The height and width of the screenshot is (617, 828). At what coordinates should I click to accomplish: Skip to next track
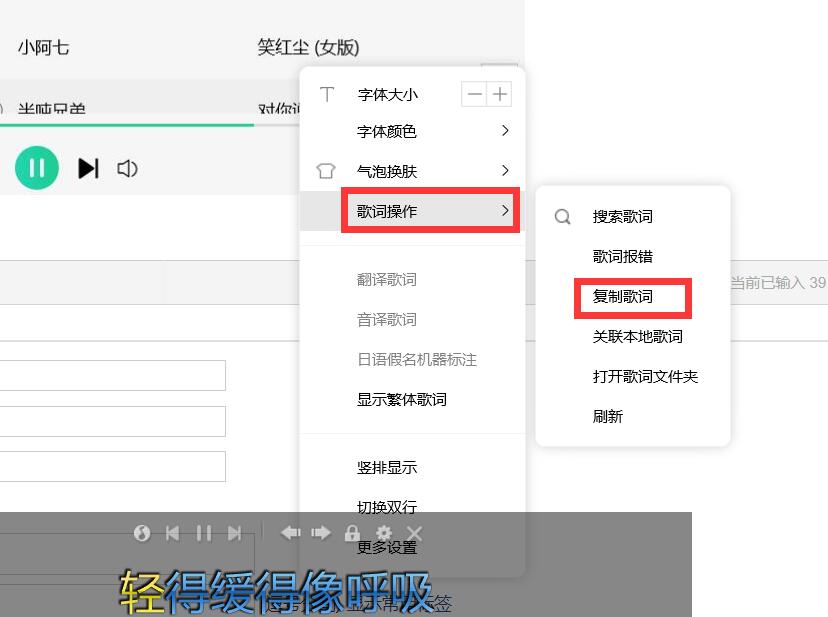point(88,168)
